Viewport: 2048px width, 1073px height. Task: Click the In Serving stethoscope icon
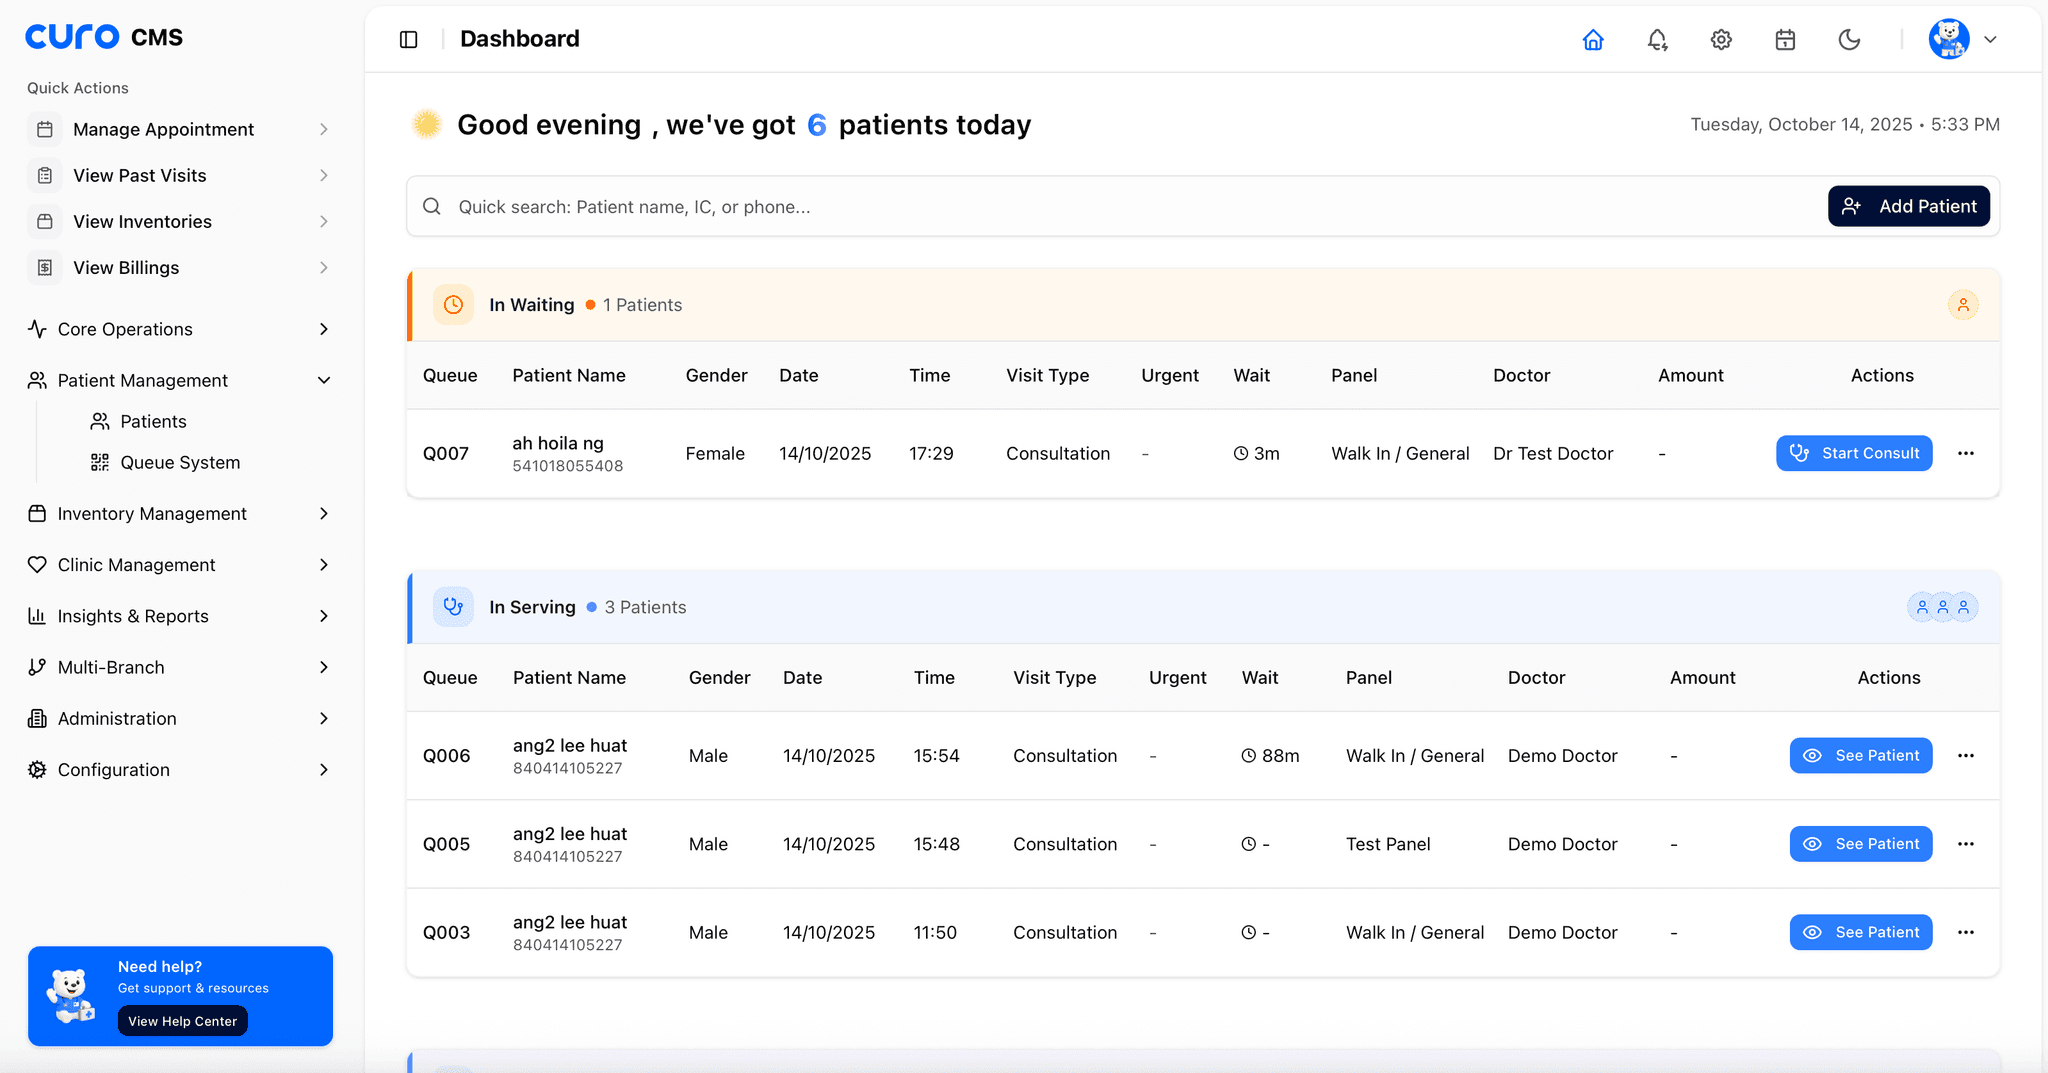pos(453,607)
